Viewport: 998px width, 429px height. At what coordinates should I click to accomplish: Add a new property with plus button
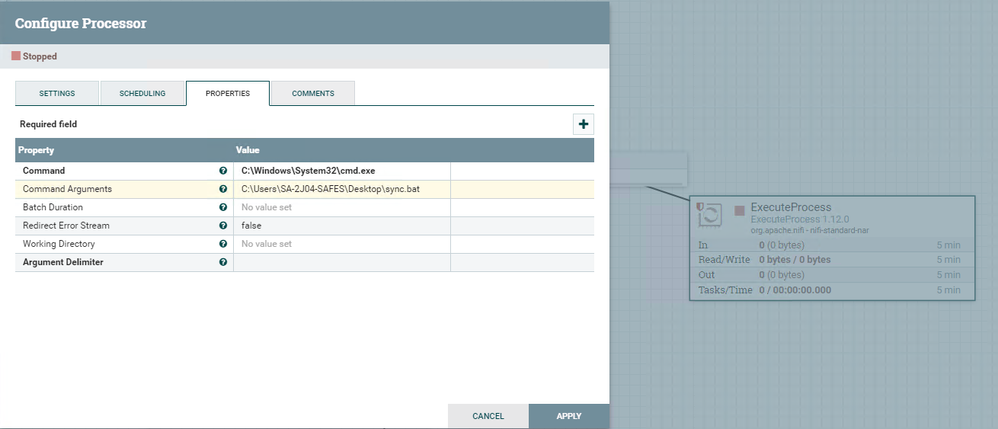click(583, 124)
